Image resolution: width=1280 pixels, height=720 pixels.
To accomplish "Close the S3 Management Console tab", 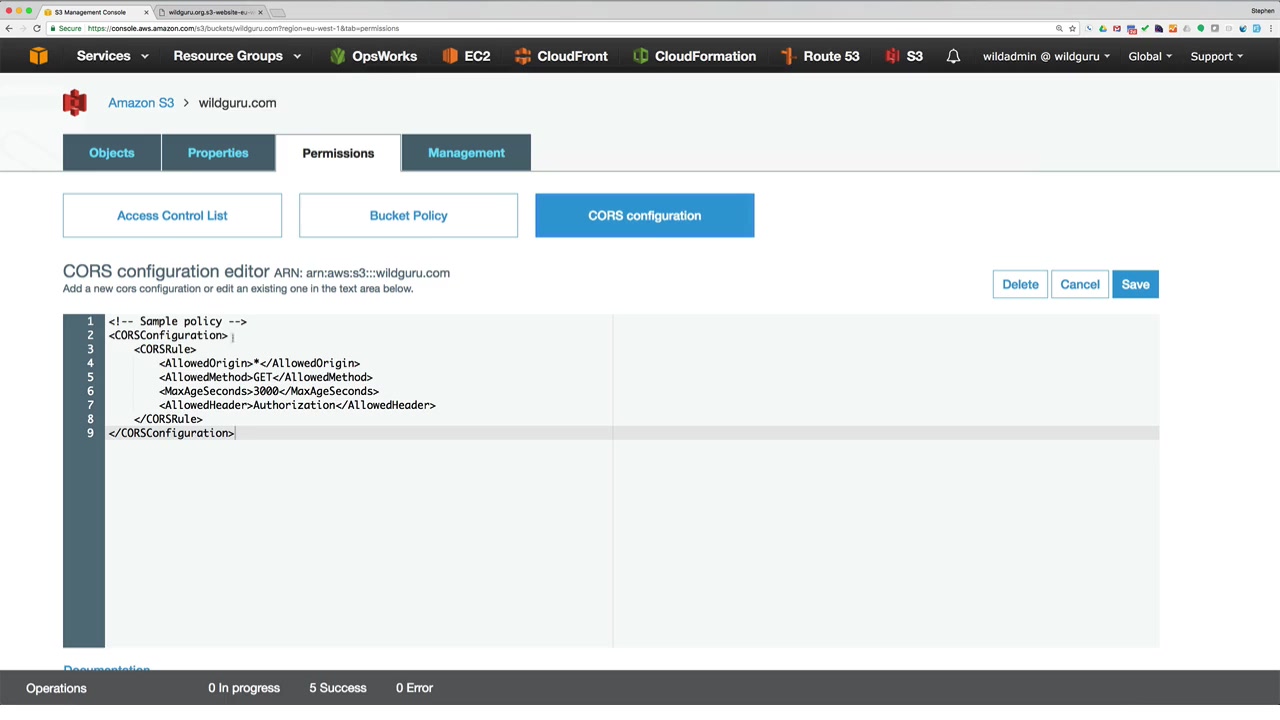I will coord(147,12).
